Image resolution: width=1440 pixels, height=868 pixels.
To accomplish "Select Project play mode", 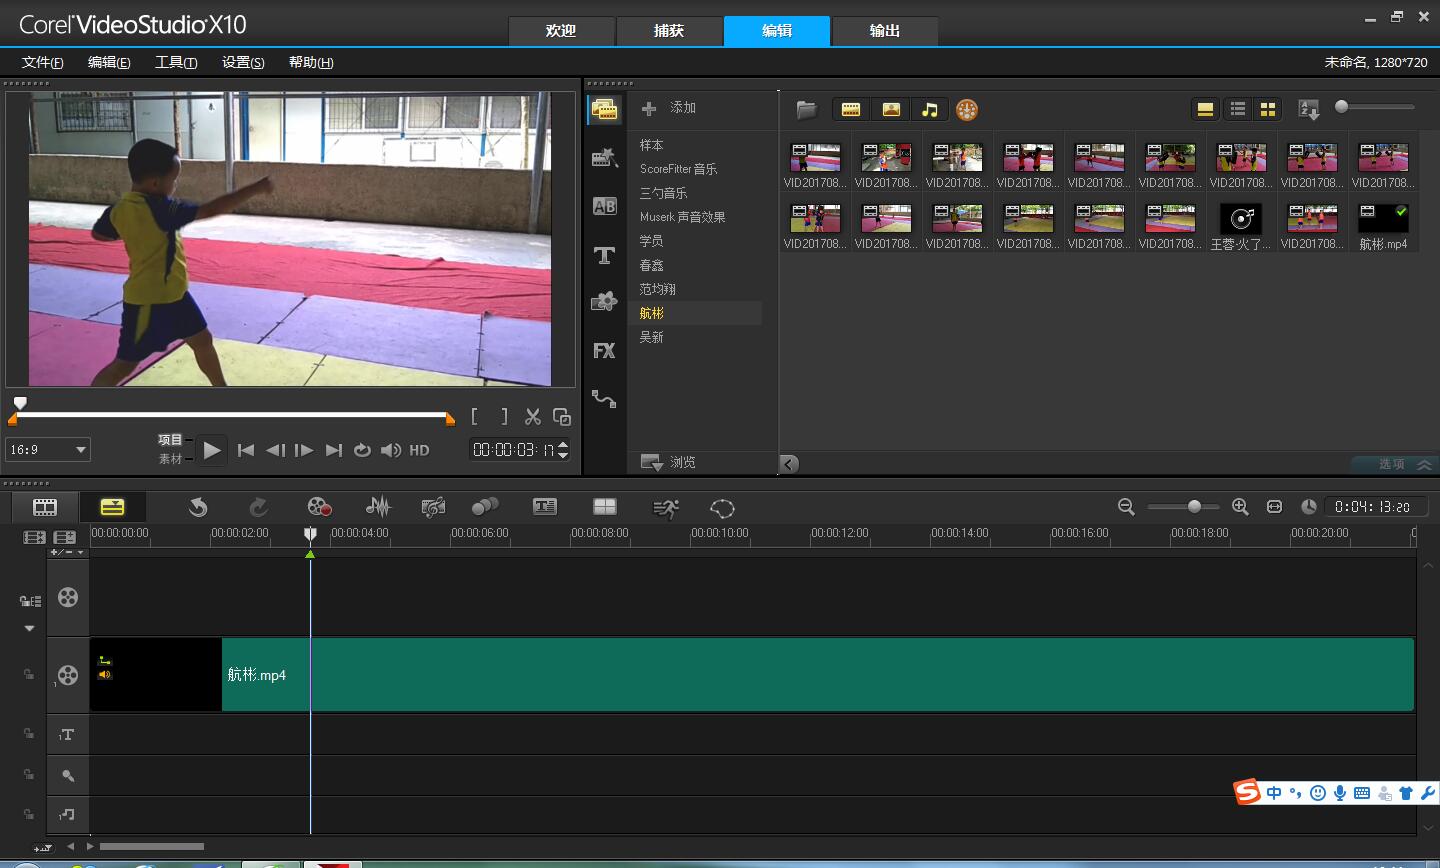I will [x=170, y=440].
